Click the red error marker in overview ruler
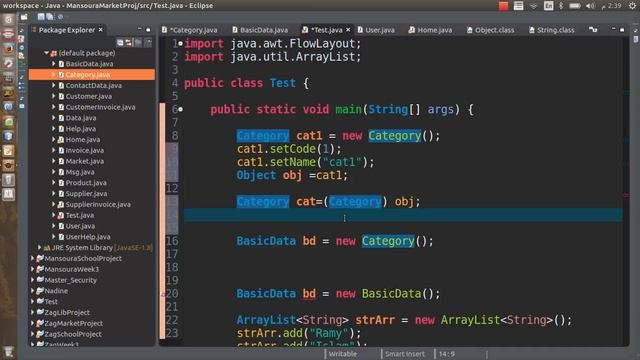 tap(626, 196)
